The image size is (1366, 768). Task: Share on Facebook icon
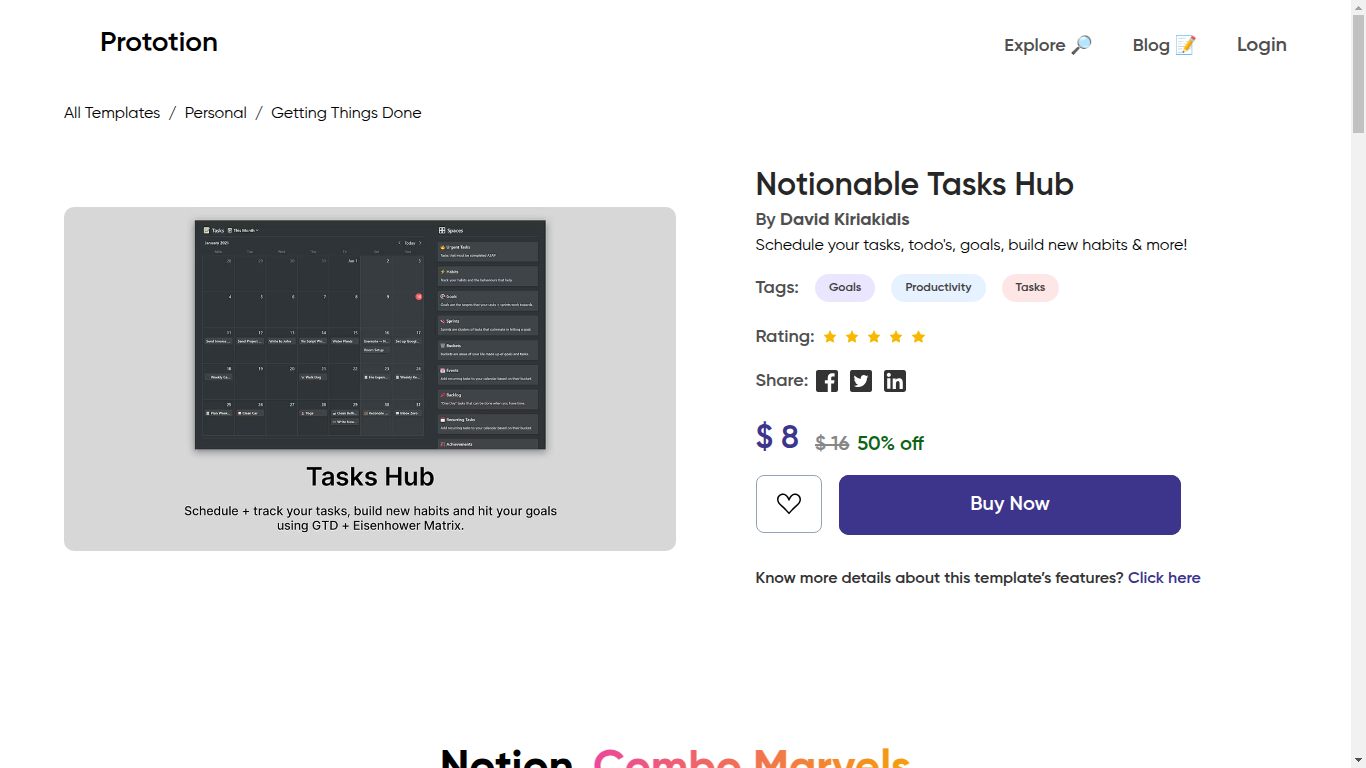pos(827,381)
